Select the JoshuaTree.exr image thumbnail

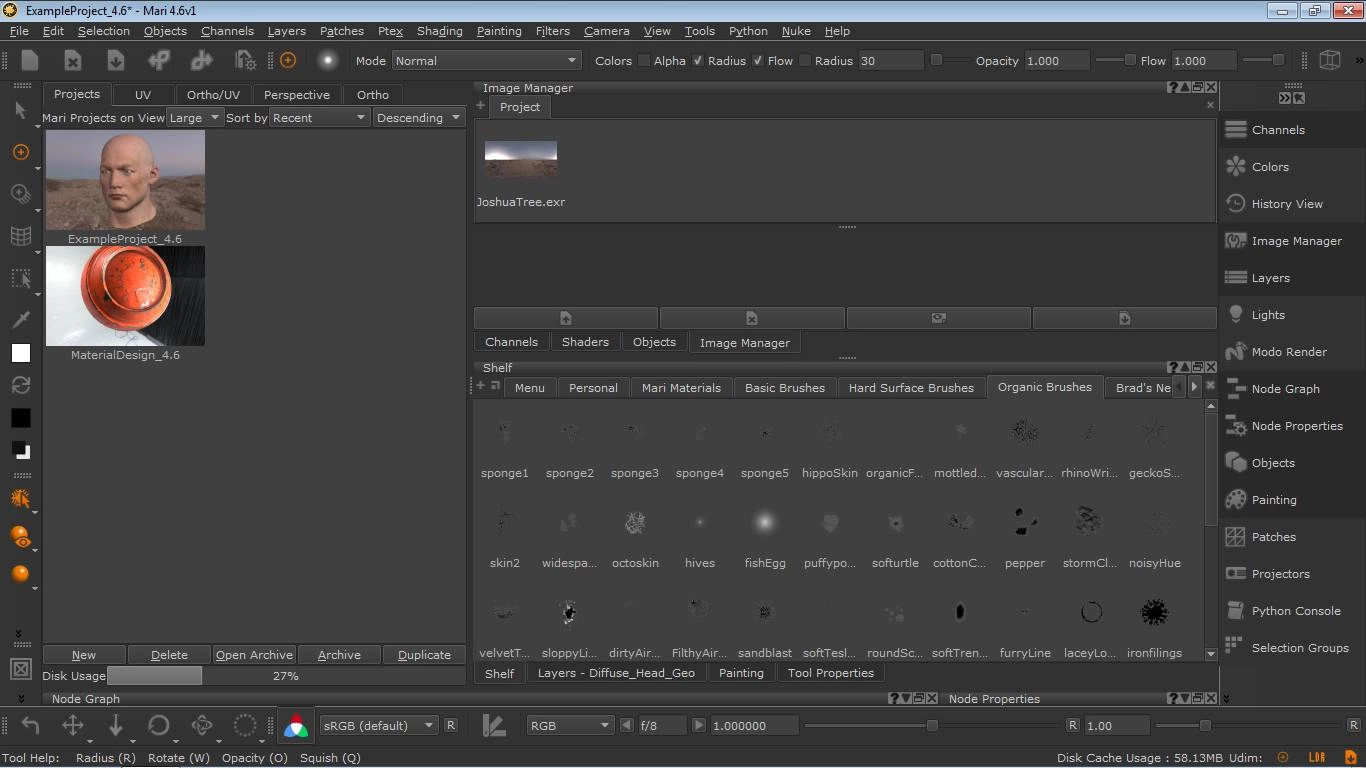[x=521, y=159]
